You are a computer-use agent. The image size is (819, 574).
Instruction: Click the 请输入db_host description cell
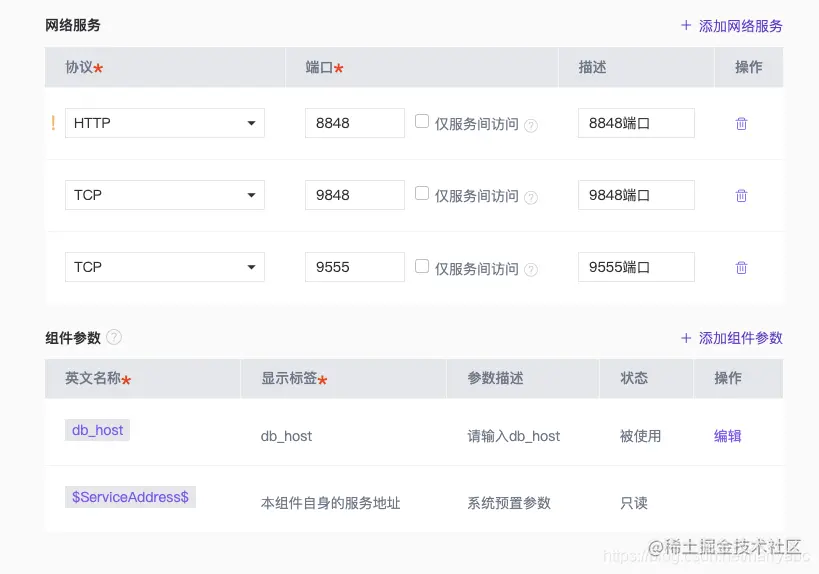[x=513, y=436]
